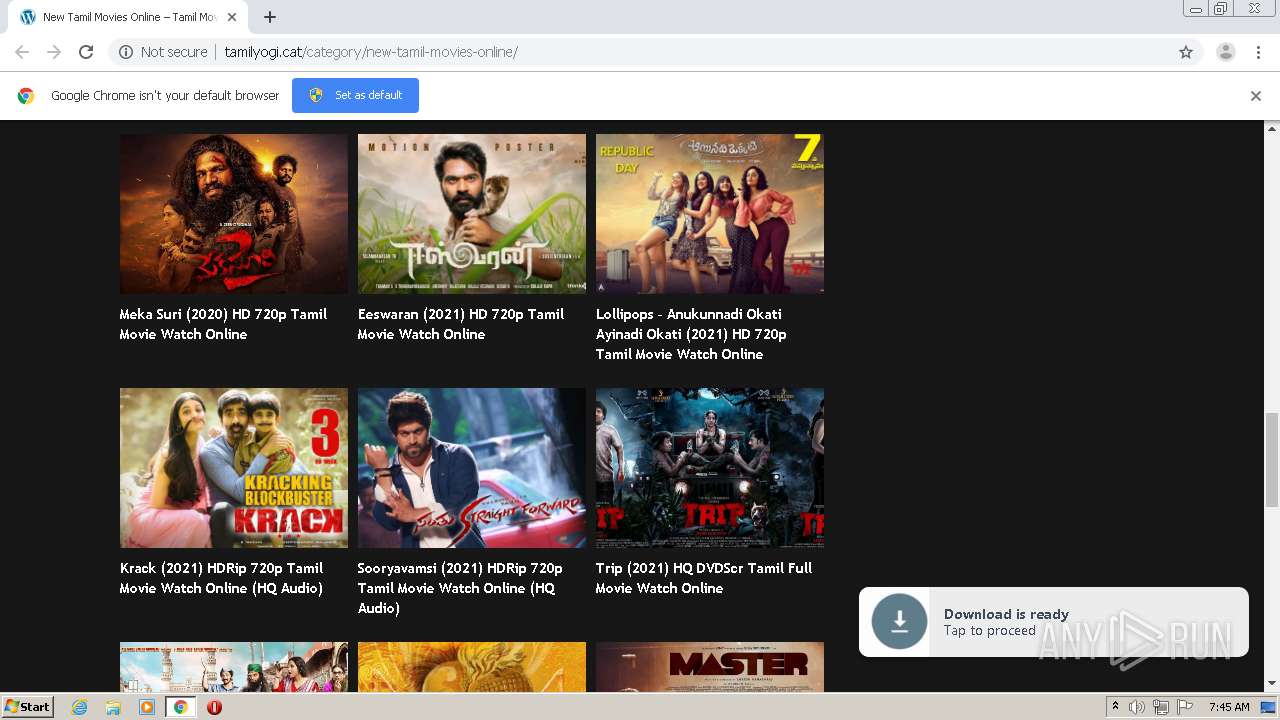Open Eeswaran movie poster thumbnail
This screenshot has width=1280, height=720.
[x=472, y=214]
